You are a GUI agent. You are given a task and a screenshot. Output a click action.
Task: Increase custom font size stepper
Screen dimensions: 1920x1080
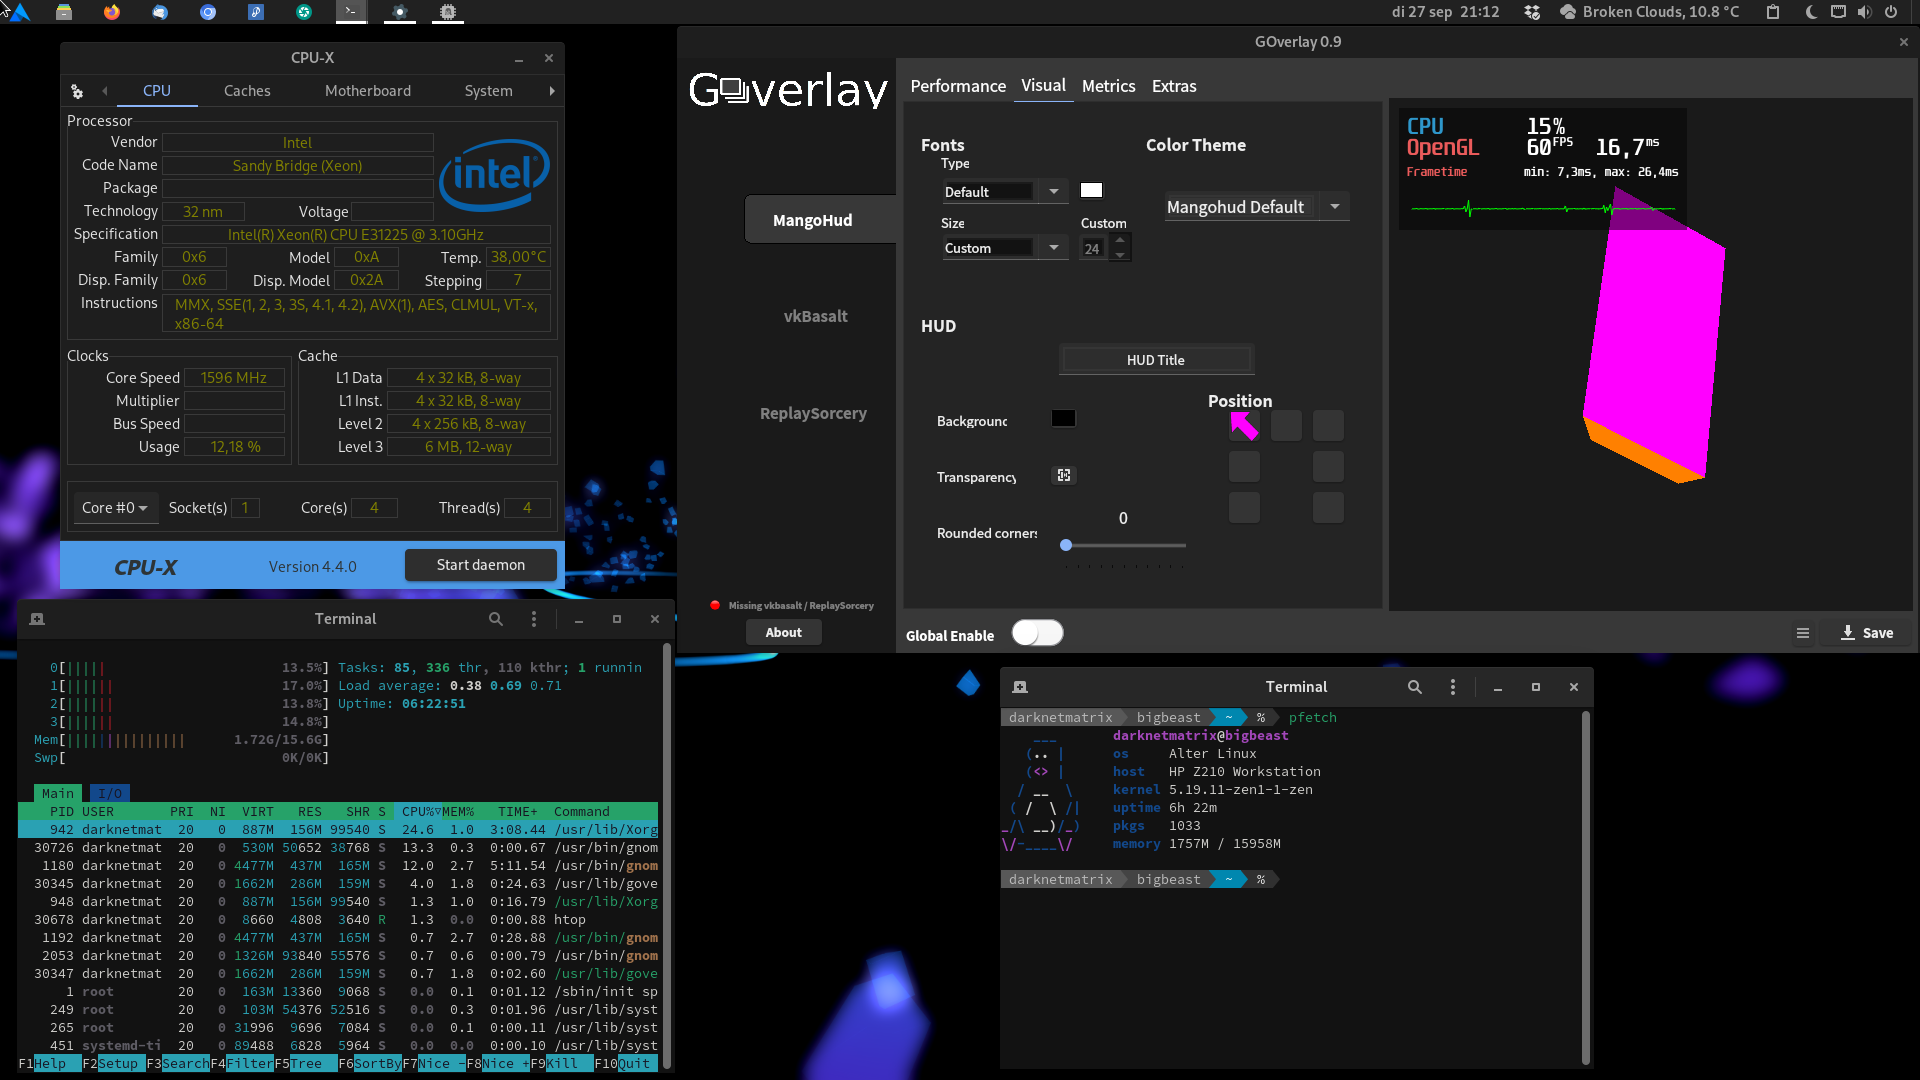point(1120,240)
